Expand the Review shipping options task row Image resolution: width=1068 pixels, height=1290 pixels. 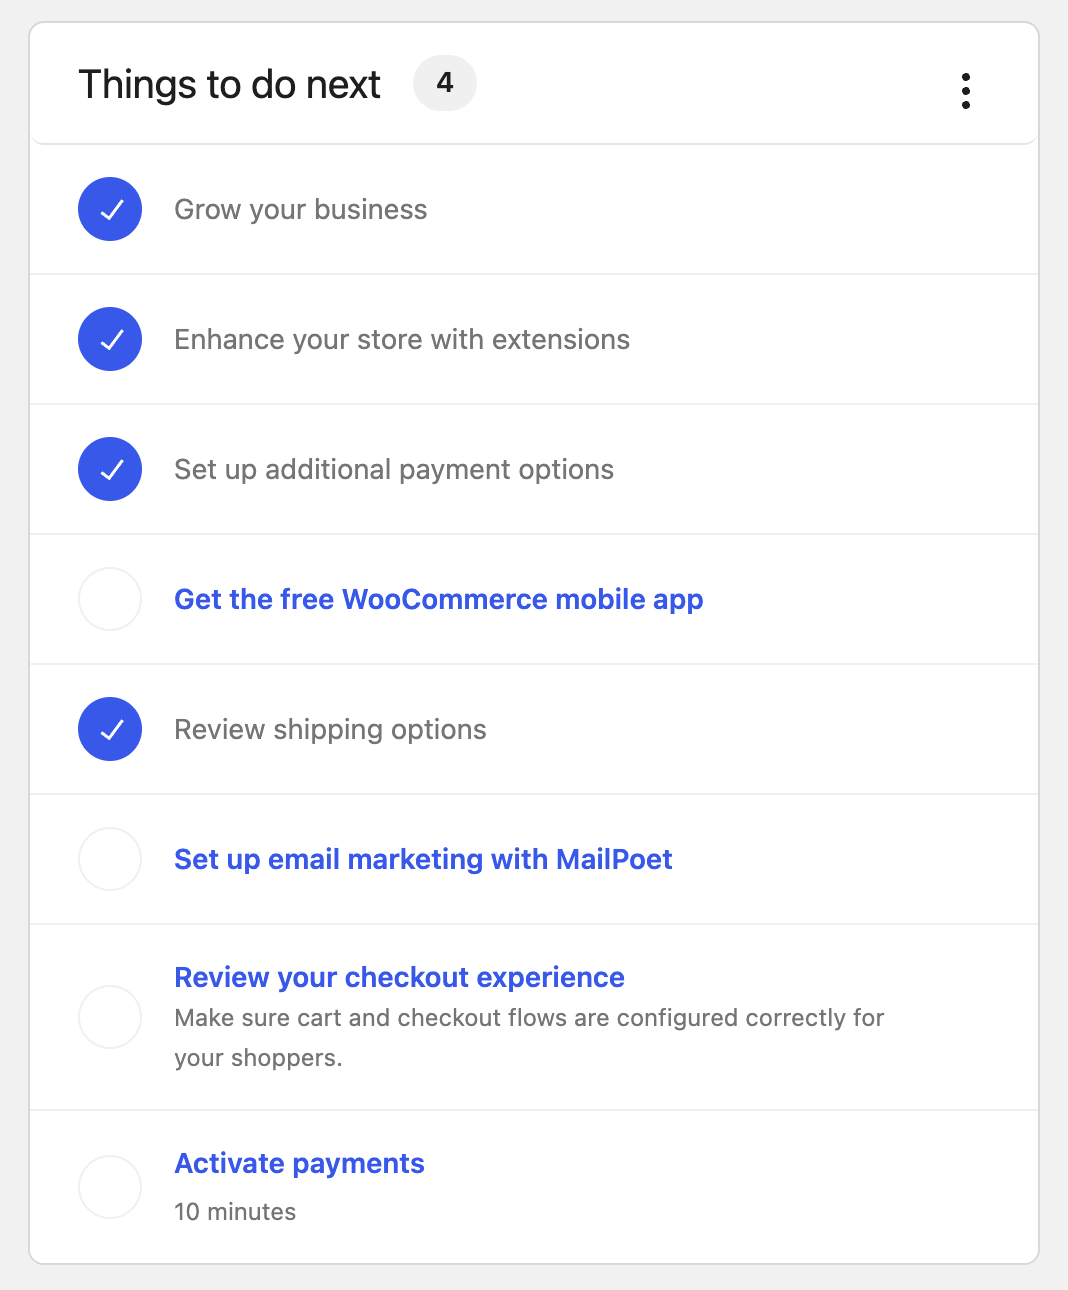pyautogui.click(x=330, y=729)
